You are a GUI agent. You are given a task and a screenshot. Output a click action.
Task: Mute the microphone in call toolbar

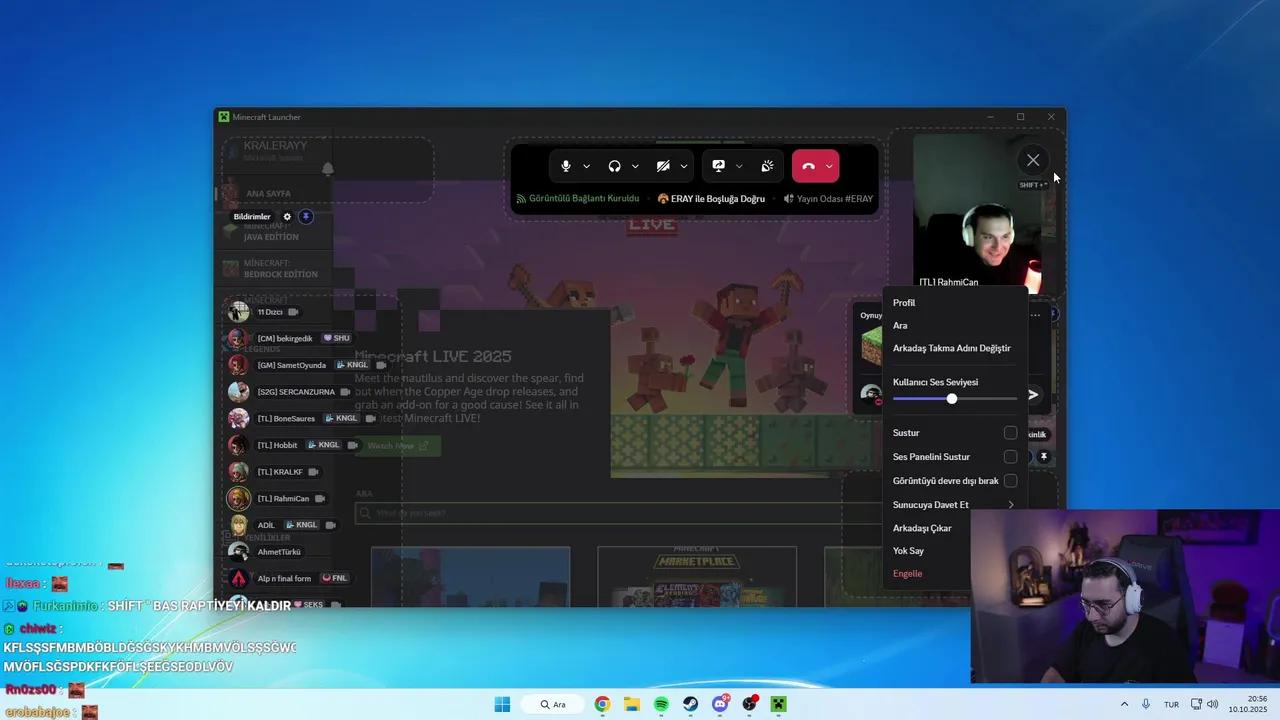566,166
